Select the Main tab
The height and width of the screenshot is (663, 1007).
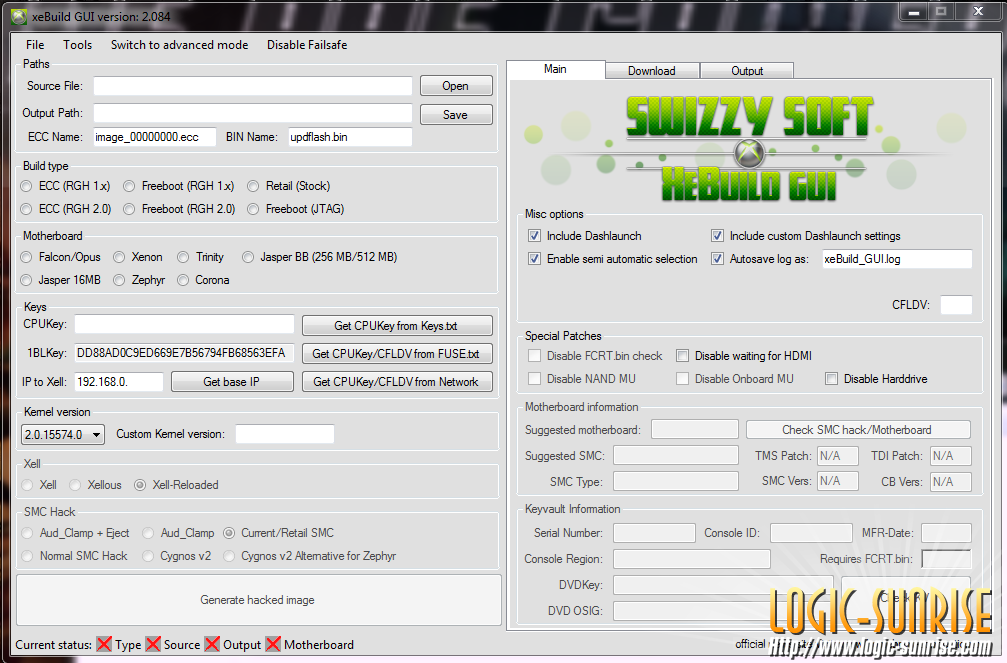[x=556, y=69]
